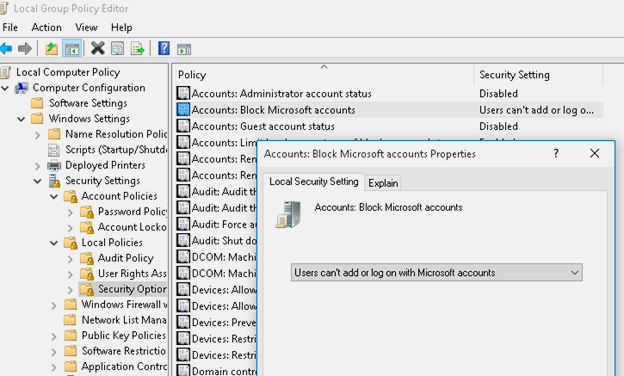Image resolution: width=624 pixels, height=376 pixels.
Task: Click the Export List toolbar icon
Action: (138, 49)
